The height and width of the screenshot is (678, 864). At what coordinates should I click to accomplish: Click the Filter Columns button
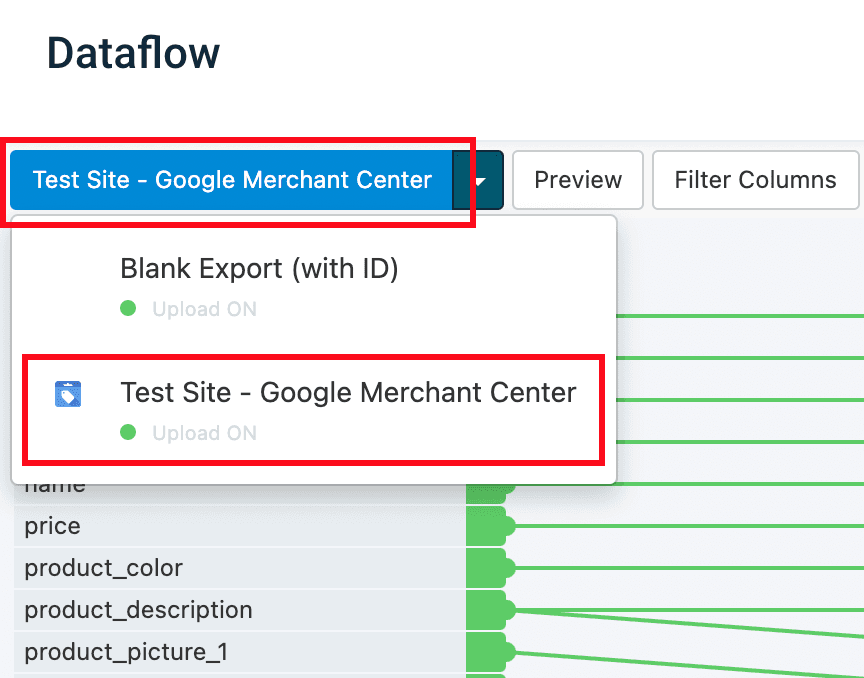pyautogui.click(x=755, y=181)
